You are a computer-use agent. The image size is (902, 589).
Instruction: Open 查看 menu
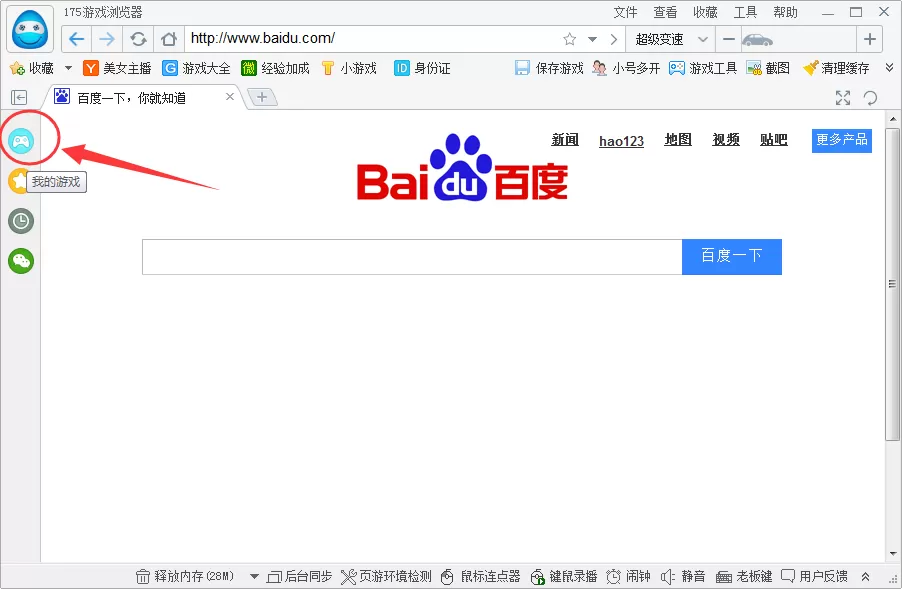pyautogui.click(x=665, y=12)
